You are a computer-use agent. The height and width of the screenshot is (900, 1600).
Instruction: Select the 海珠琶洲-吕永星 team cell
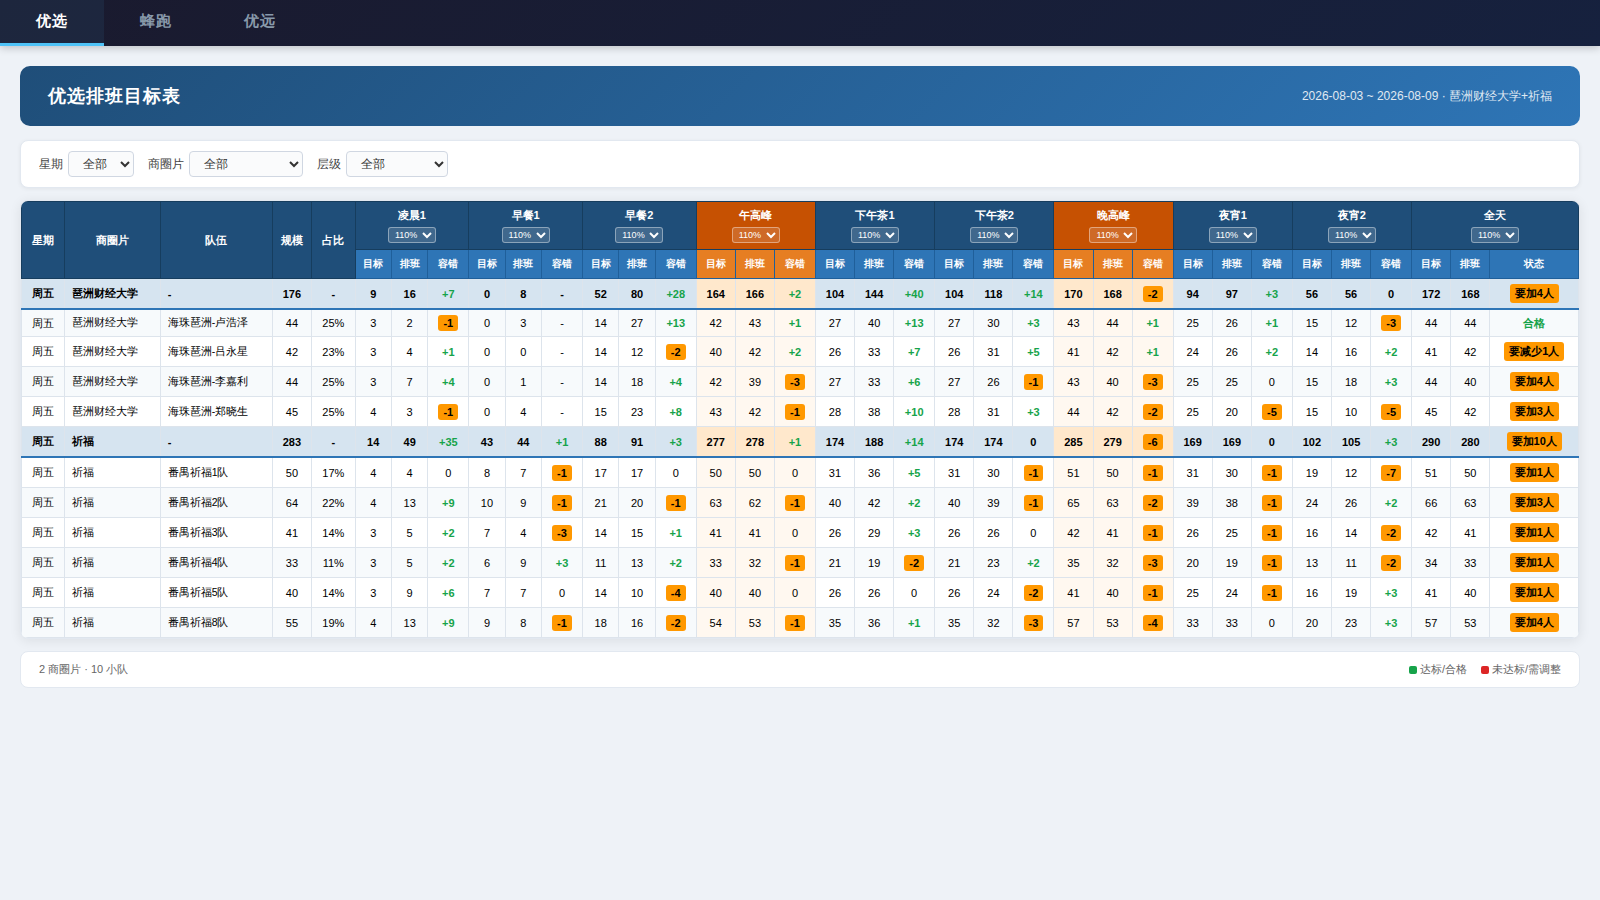[x=216, y=352]
